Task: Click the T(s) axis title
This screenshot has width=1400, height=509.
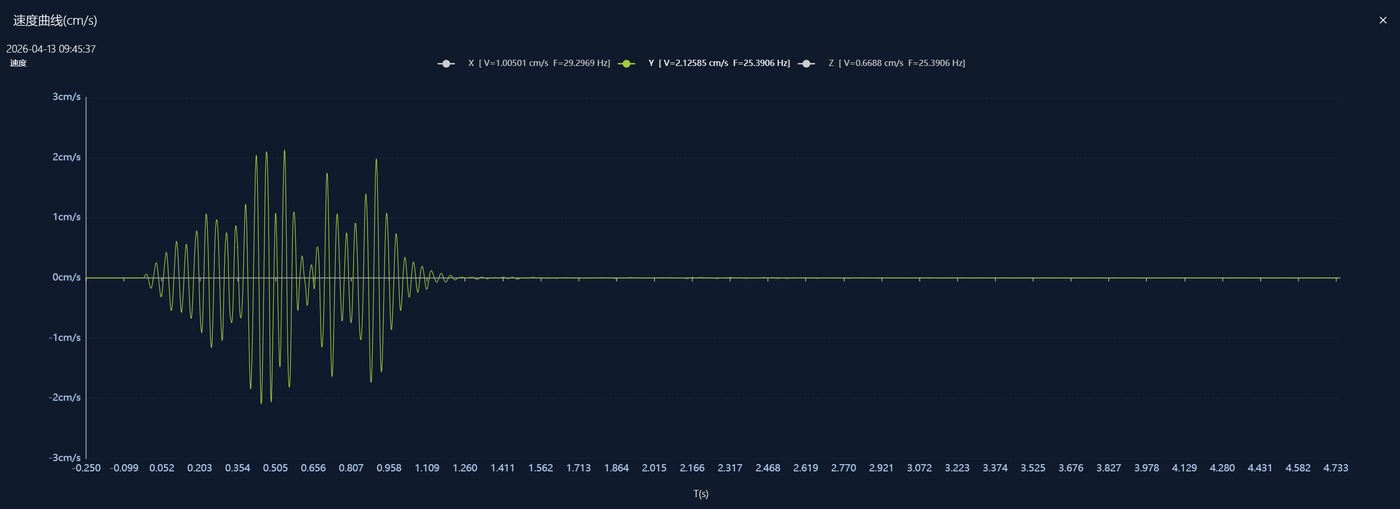Action: tap(701, 494)
